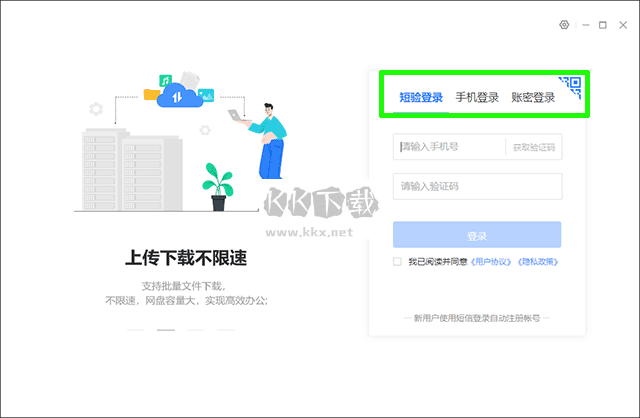This screenshot has height=418, width=640.
Task: Jump to the last carousel slide indicator
Action: (x=225, y=329)
